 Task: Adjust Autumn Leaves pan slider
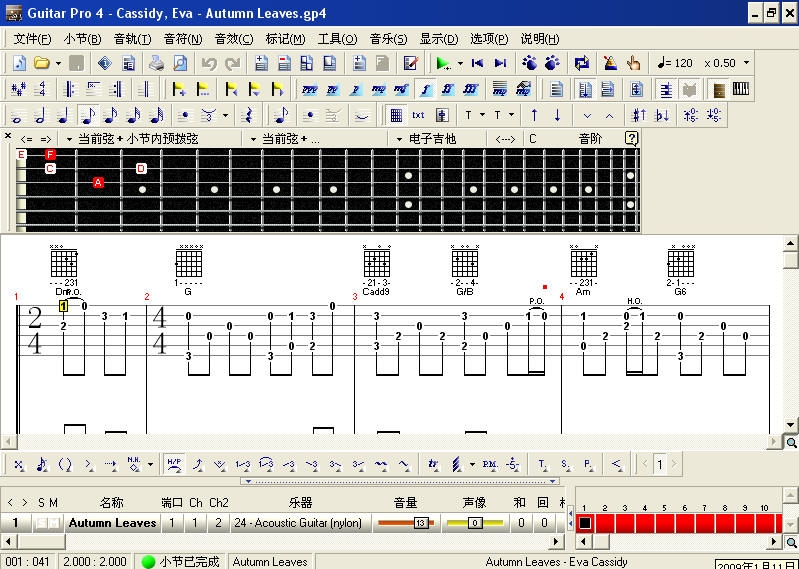tap(475, 523)
